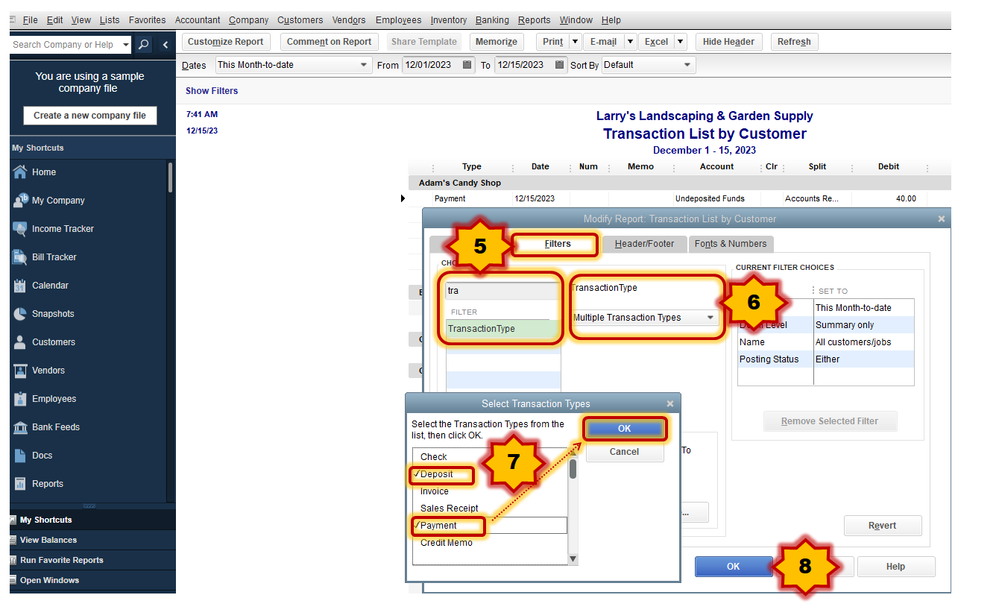Screen dimensions: 999x604
Task: Open the Reports menu
Action: tap(534, 20)
